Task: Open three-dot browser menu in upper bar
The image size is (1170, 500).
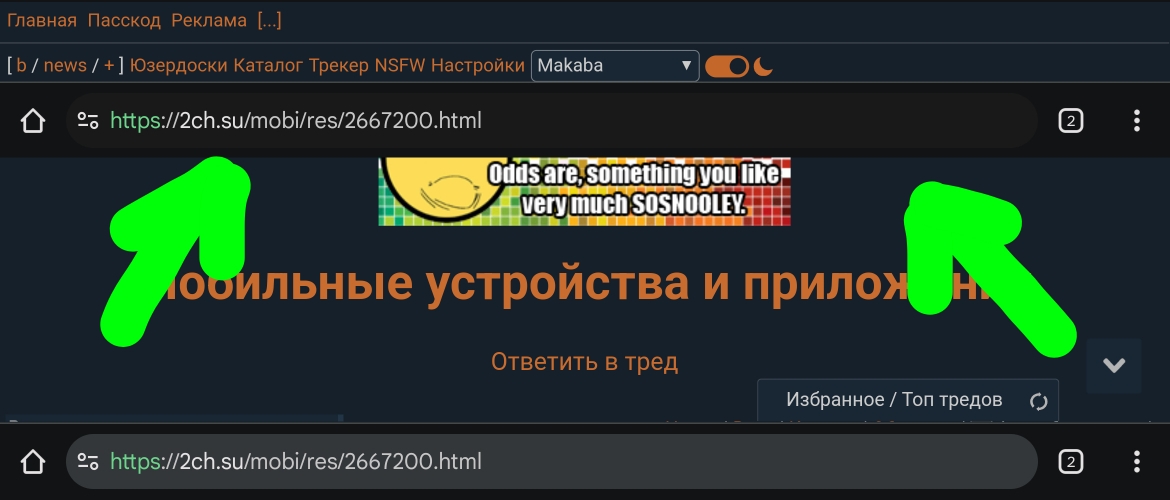Action: tap(1136, 121)
